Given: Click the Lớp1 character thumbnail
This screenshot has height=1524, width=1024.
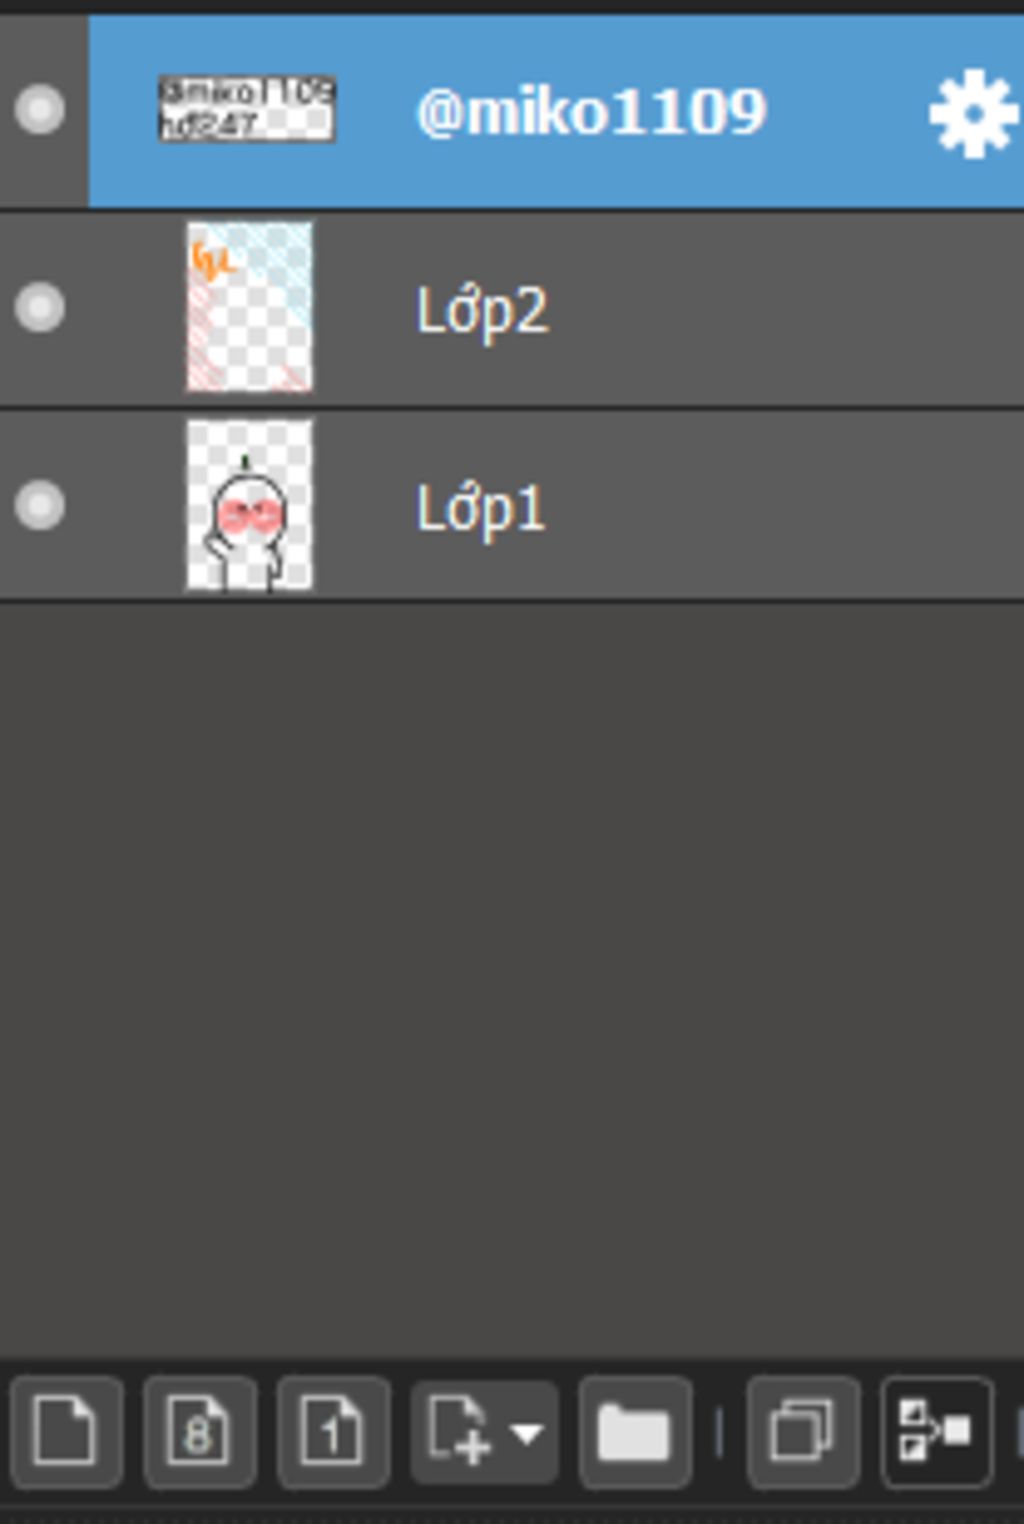Looking at the screenshot, I should [249, 505].
